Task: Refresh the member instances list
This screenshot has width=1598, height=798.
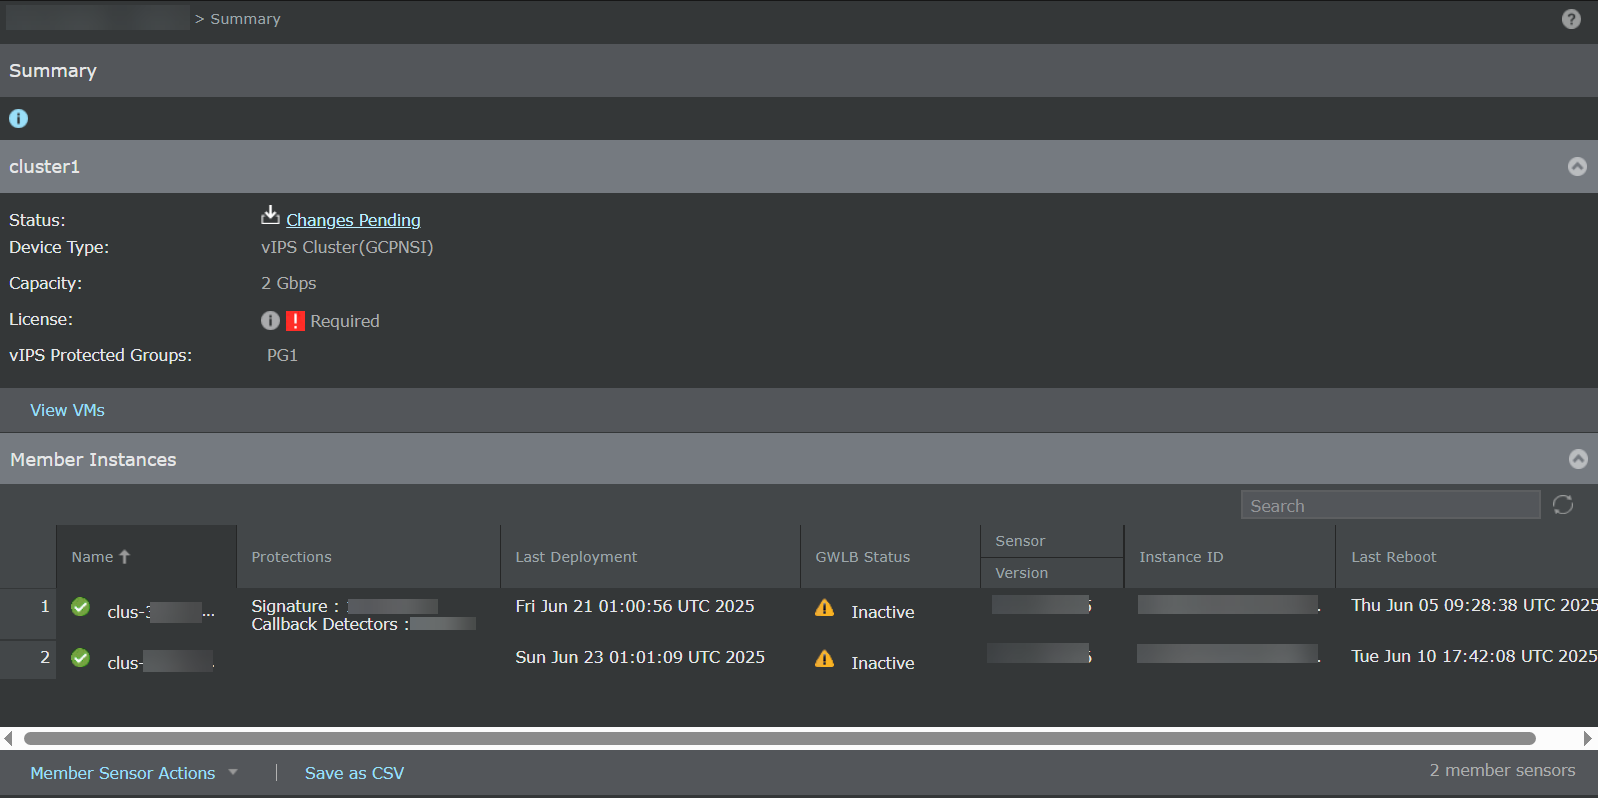Action: point(1563,505)
